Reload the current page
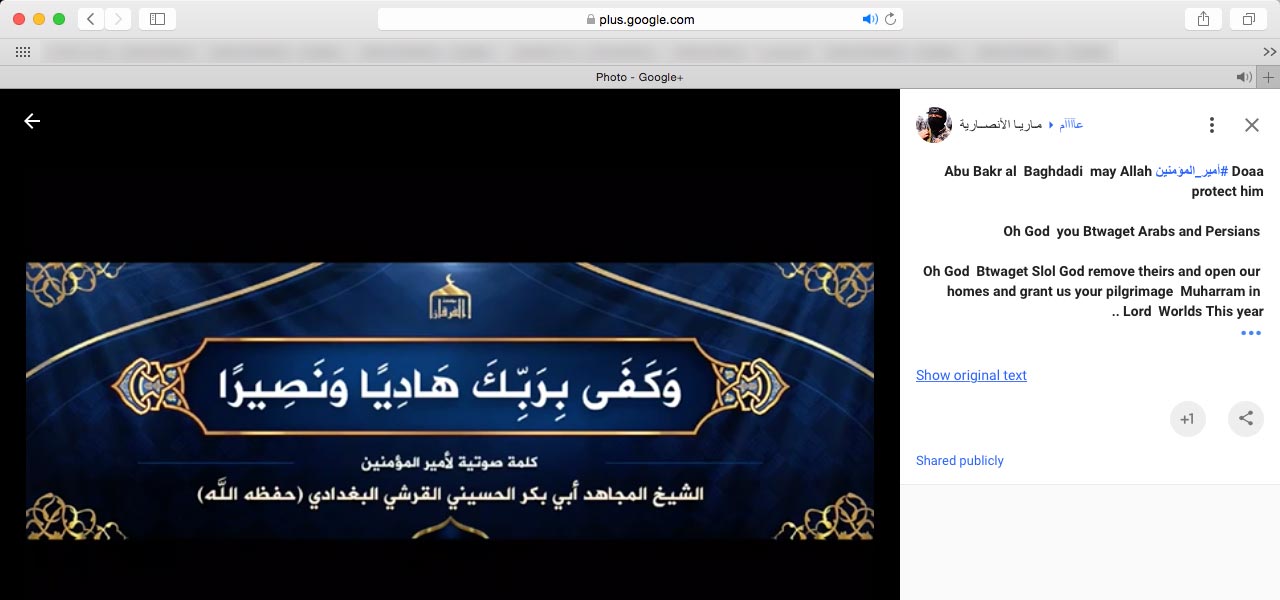Viewport: 1280px width, 600px height. [x=890, y=19]
